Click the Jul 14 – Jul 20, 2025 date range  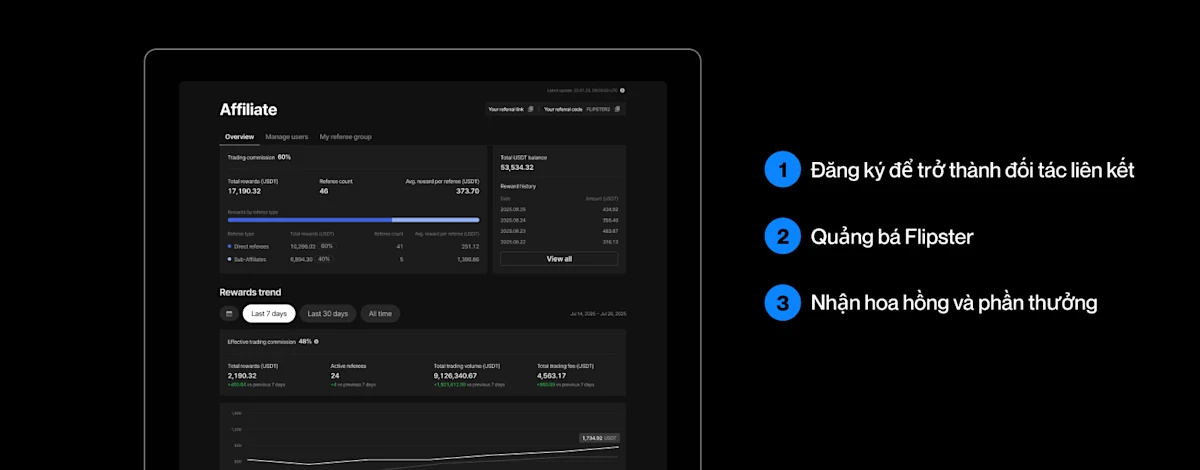[598, 314]
